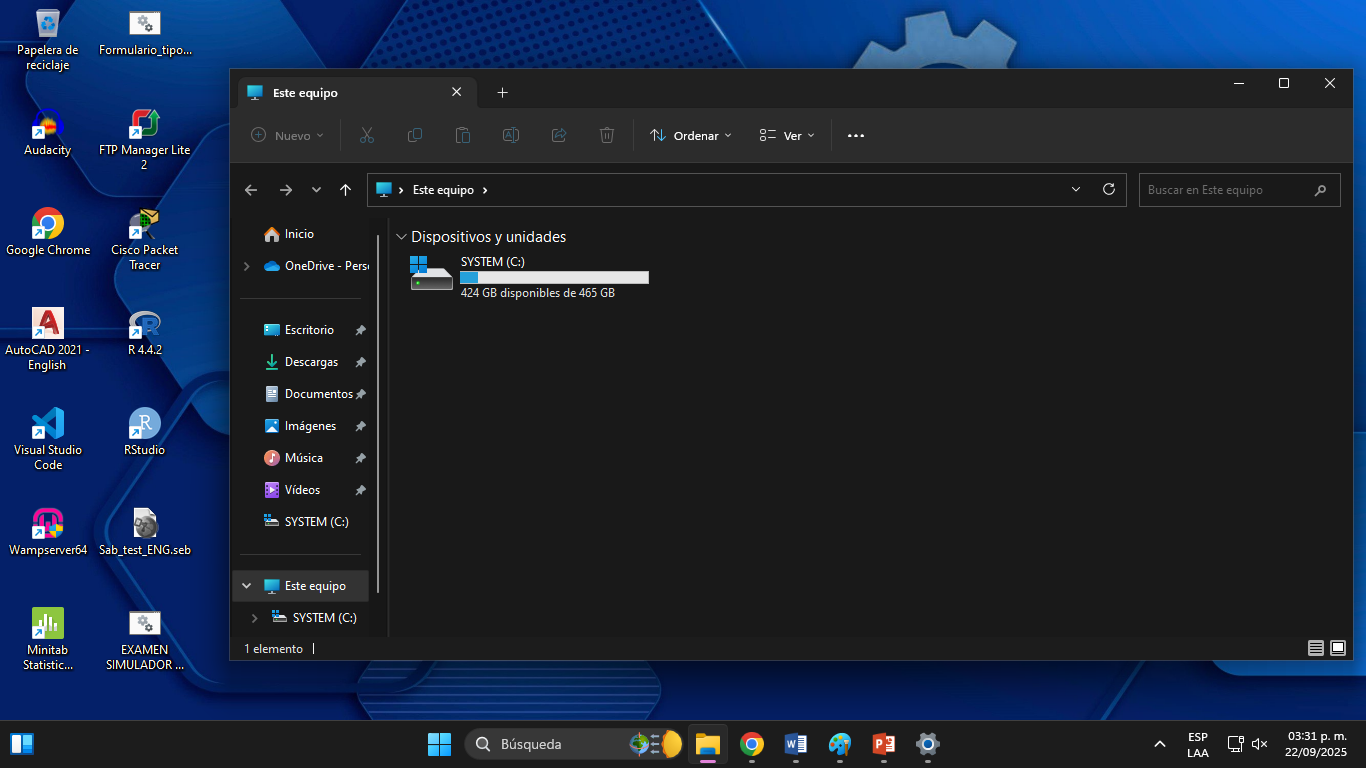This screenshot has width=1366, height=768.
Task: Toggle the muted volume icon in tray
Action: tap(1260, 744)
